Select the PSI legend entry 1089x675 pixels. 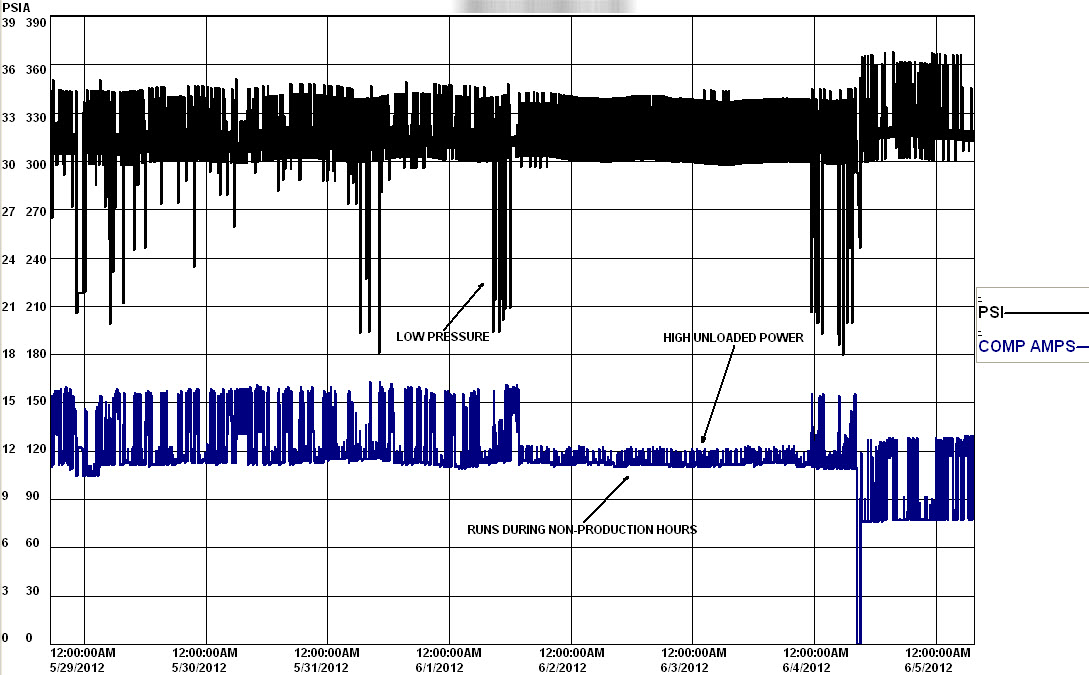(990, 312)
